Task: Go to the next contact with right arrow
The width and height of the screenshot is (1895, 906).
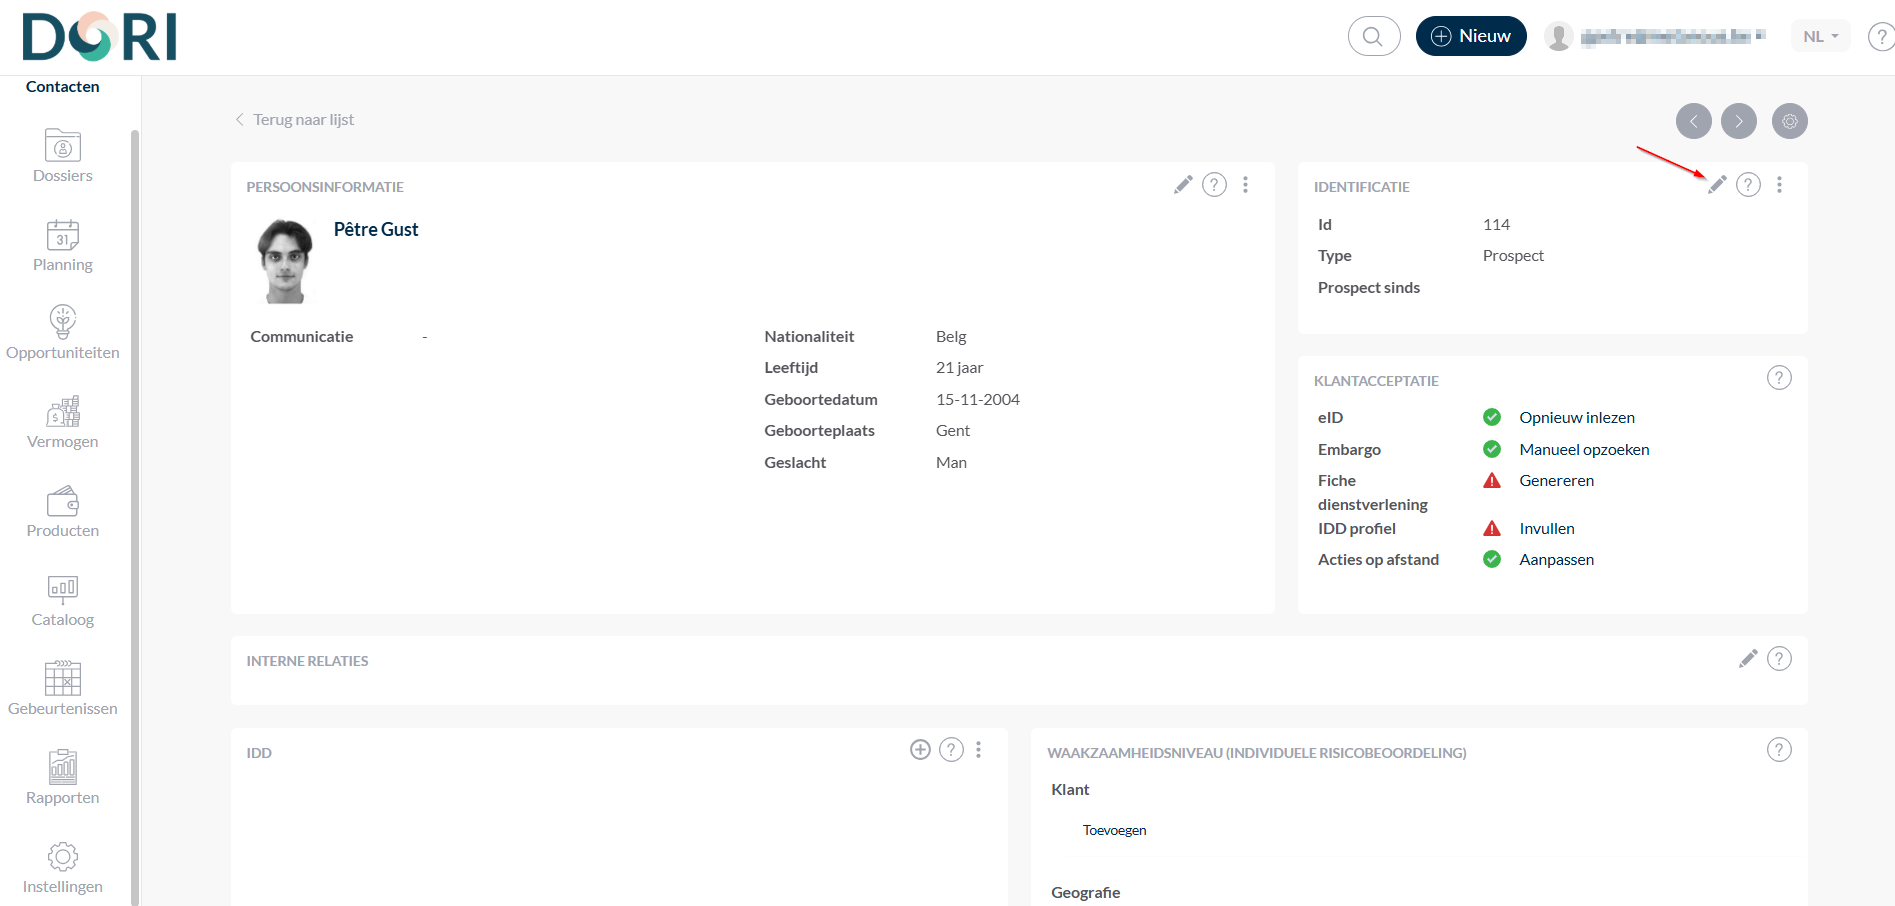Action: [x=1739, y=121]
